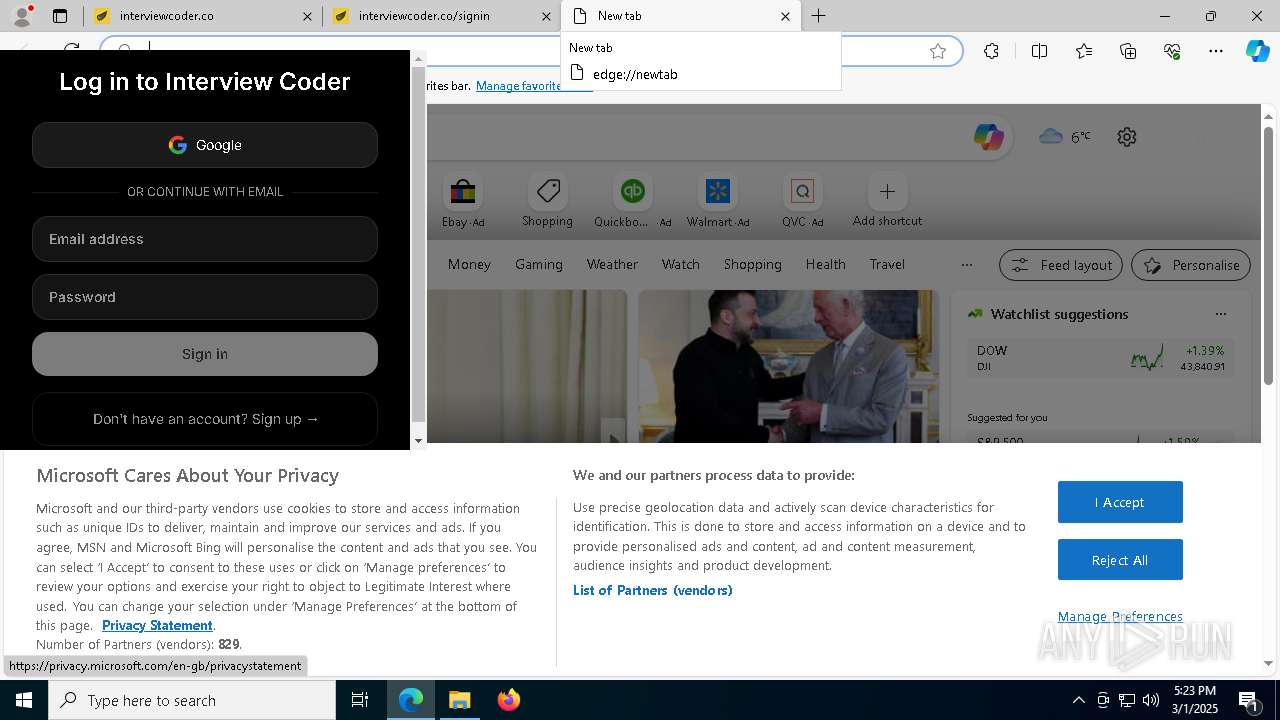Open List of Partners (vendors) link

[x=653, y=590]
